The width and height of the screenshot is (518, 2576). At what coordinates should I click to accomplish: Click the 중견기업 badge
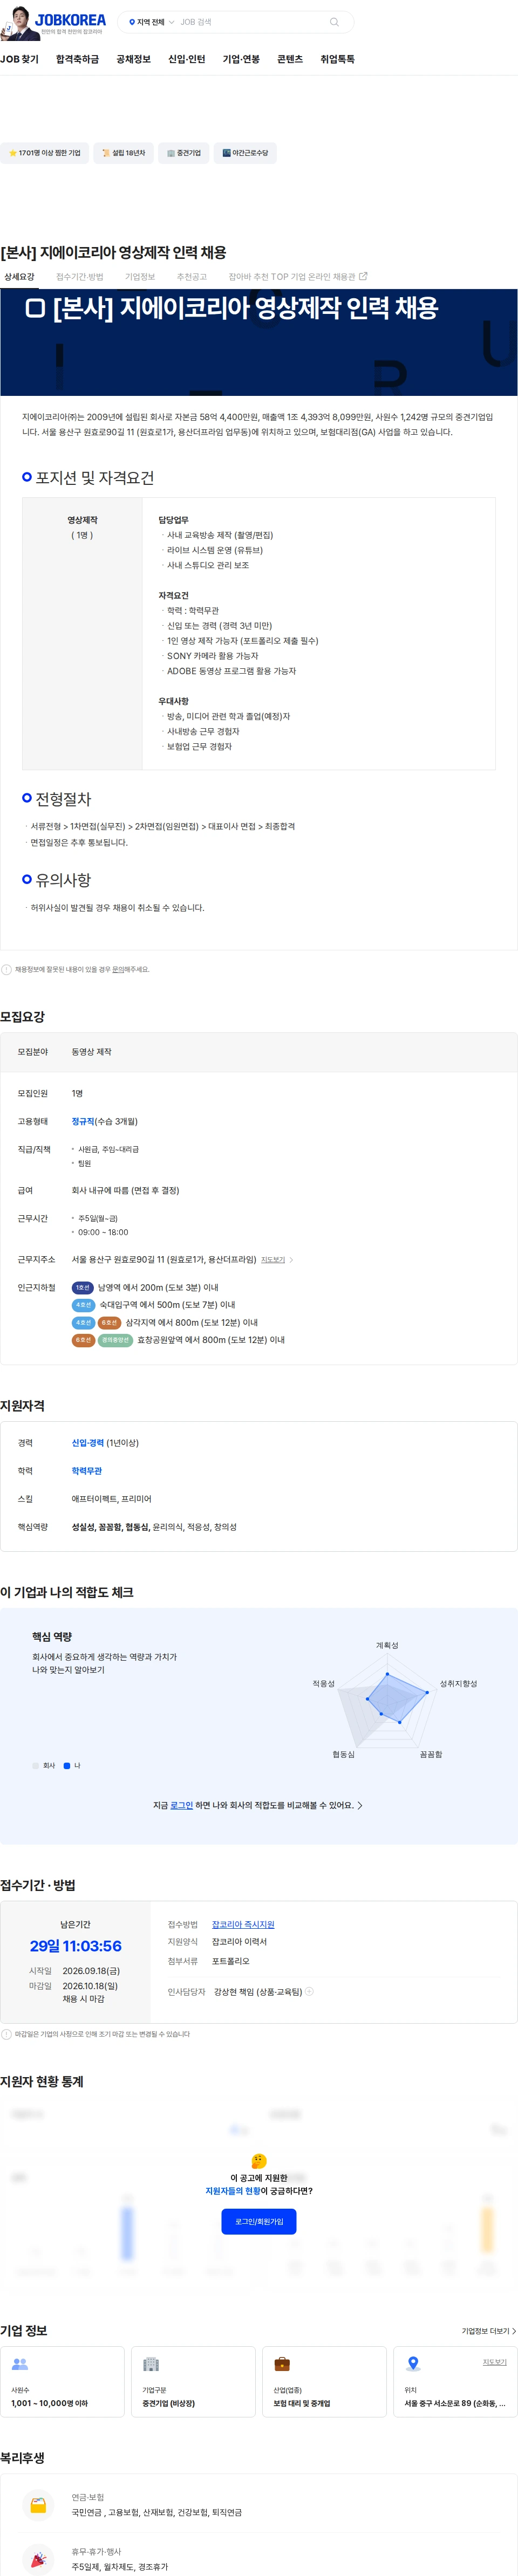(x=183, y=153)
